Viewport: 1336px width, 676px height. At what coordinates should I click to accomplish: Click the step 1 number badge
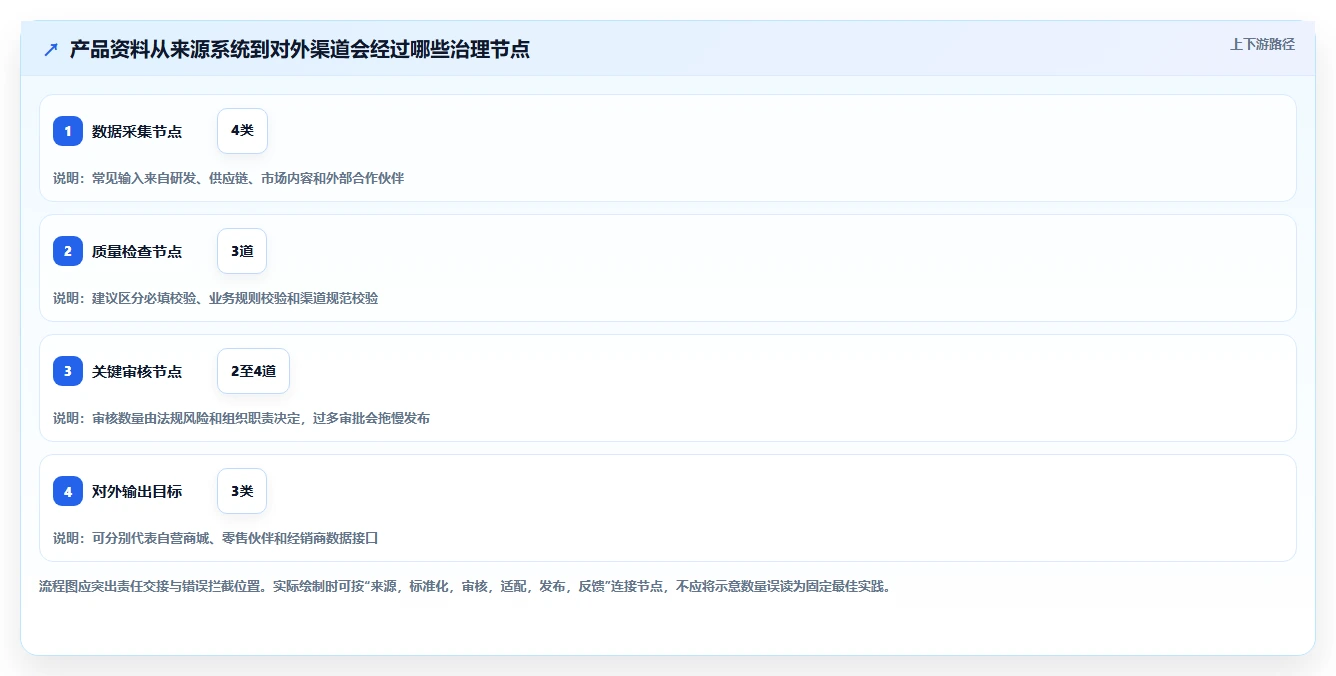[68, 131]
